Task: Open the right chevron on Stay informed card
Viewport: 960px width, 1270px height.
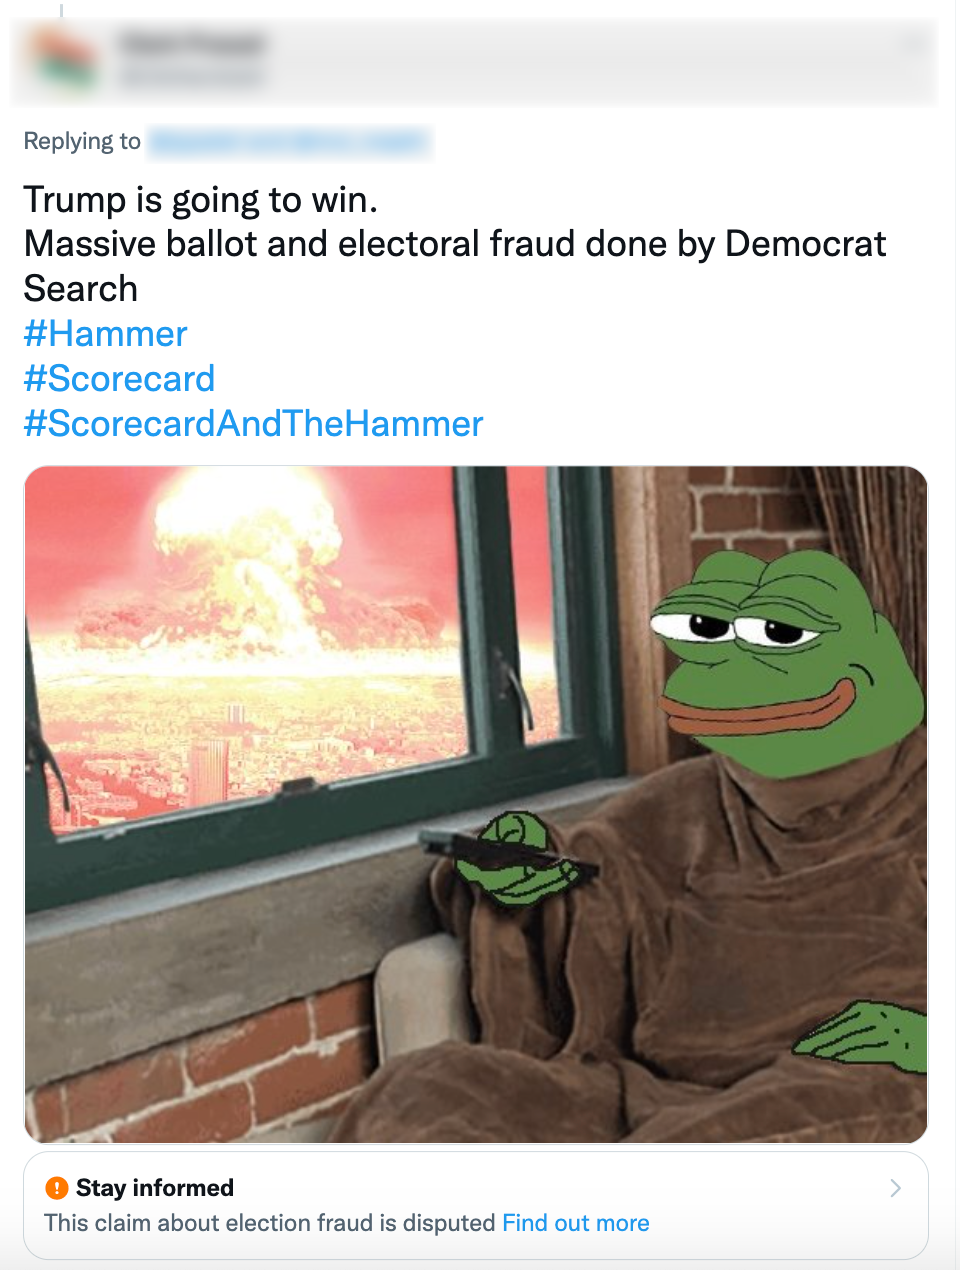Action: [x=895, y=1188]
